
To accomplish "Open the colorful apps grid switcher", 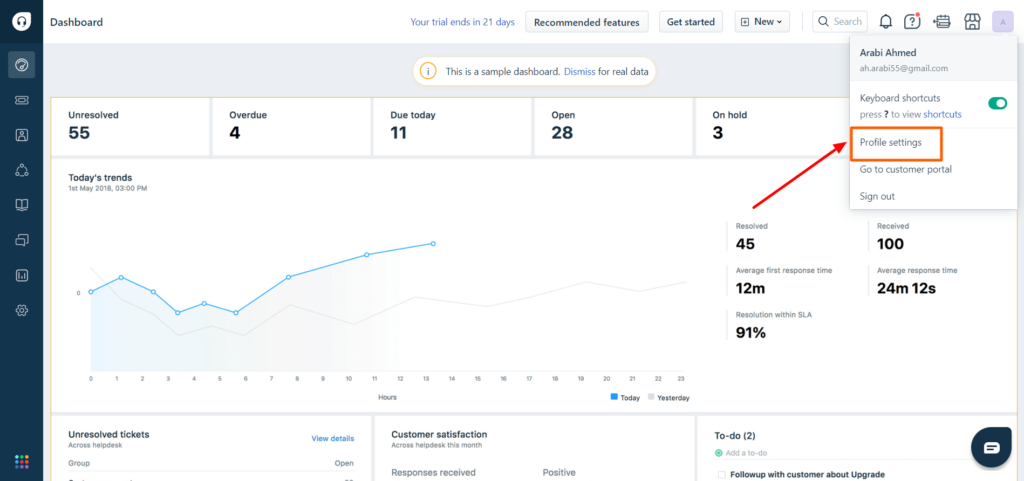I will coord(22,461).
